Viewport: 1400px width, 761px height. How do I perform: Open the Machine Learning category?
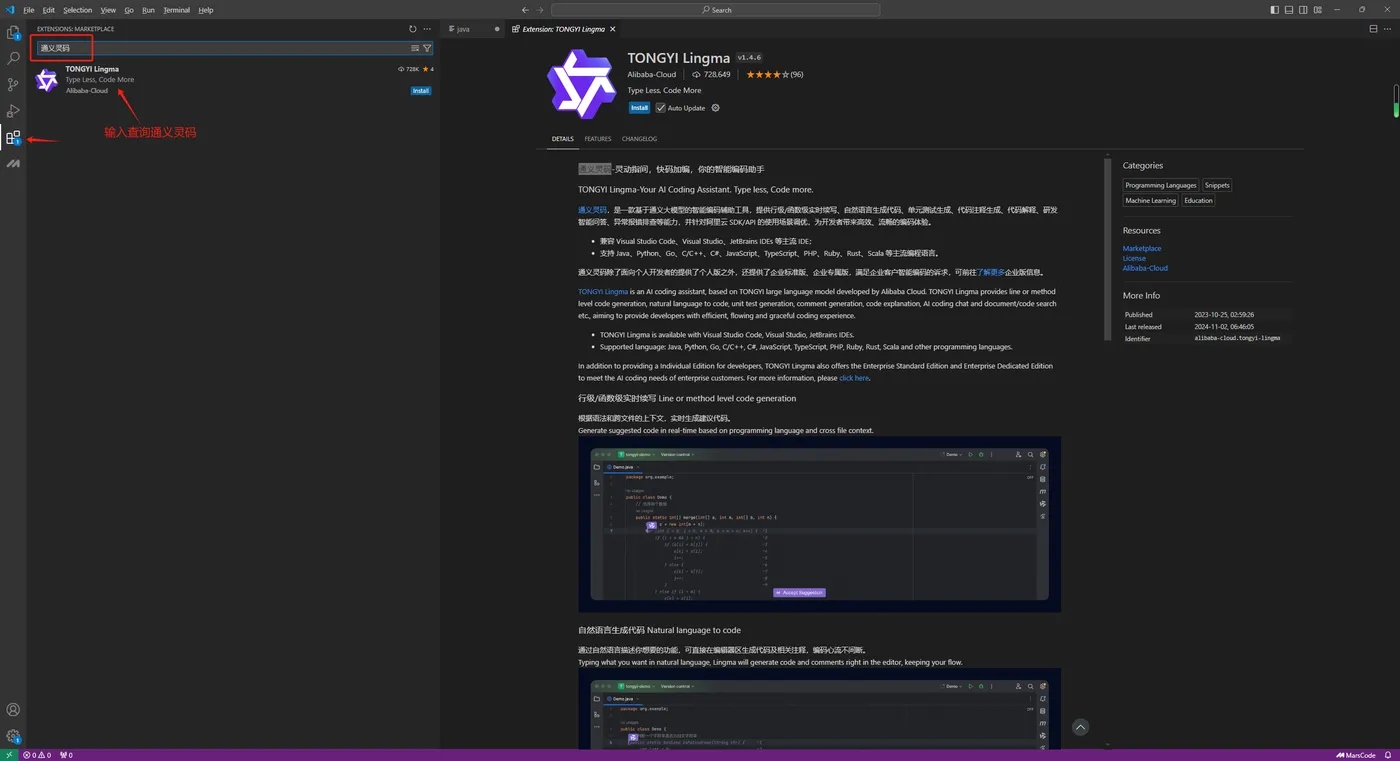pos(1150,200)
